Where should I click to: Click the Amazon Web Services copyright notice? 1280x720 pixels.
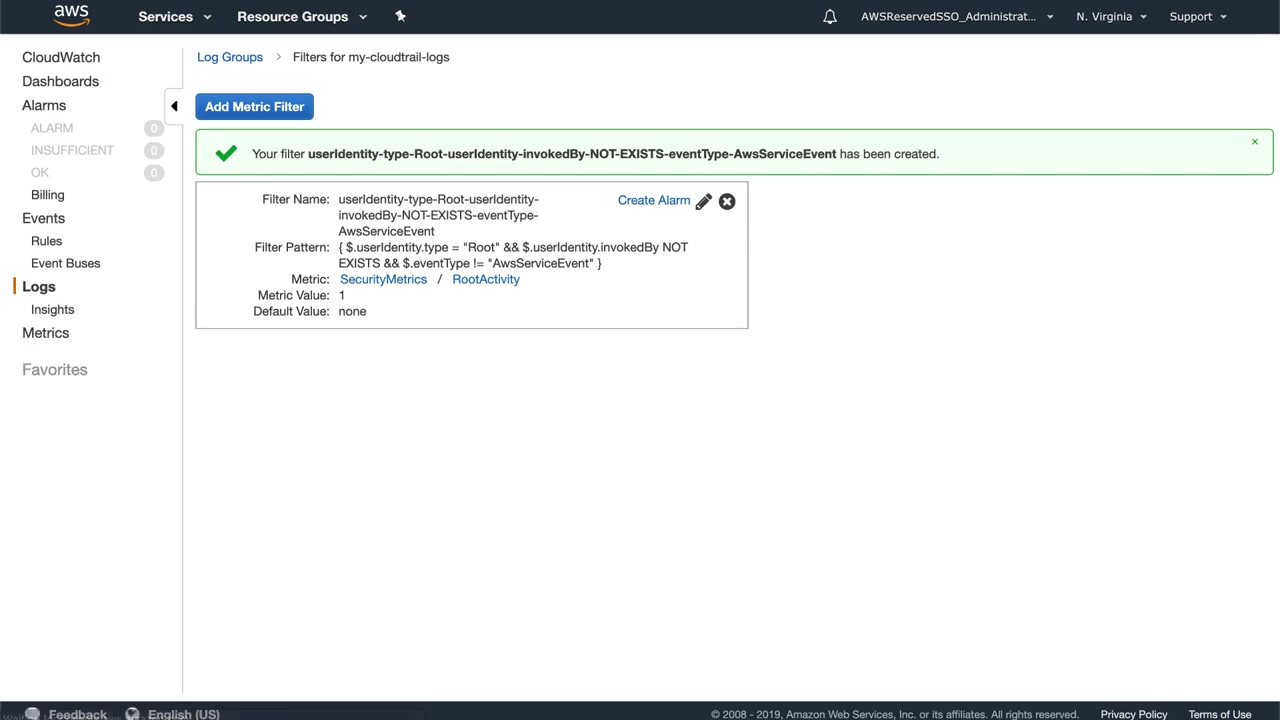click(895, 714)
